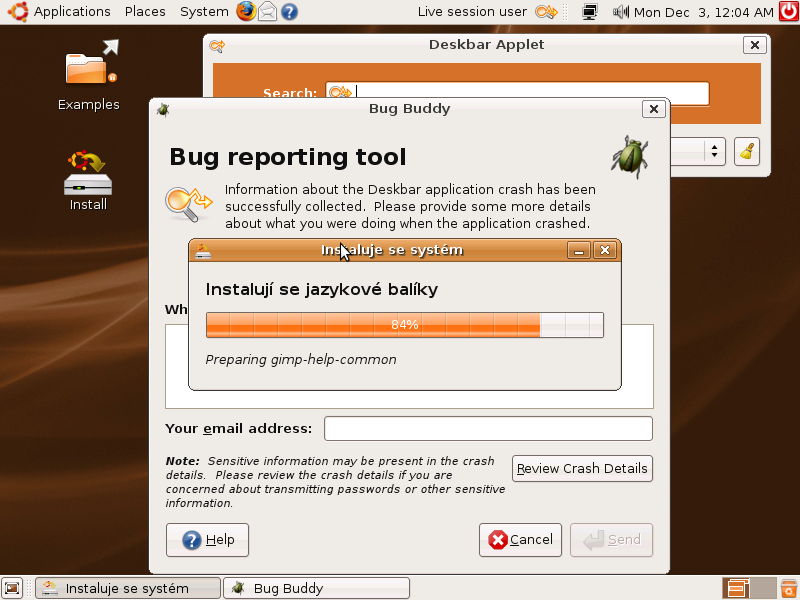Cancel the bug report
This screenshot has width=800, height=600.
pos(520,540)
